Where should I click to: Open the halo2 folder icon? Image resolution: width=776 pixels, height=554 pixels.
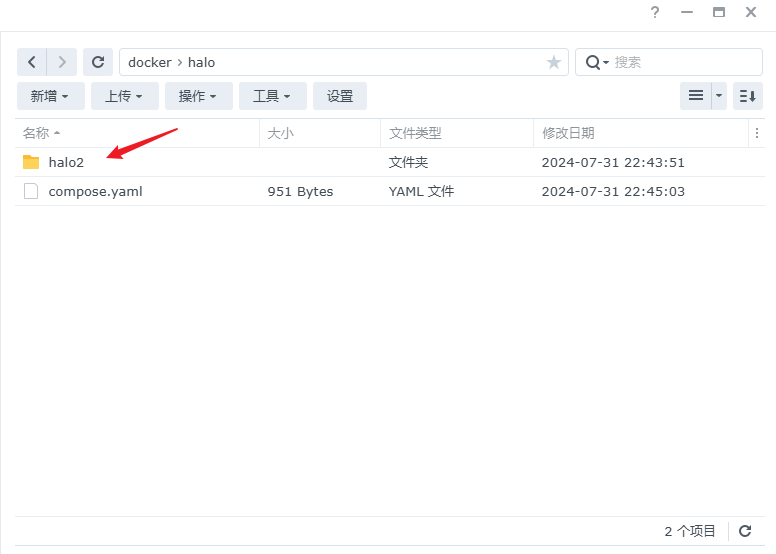click(31, 162)
